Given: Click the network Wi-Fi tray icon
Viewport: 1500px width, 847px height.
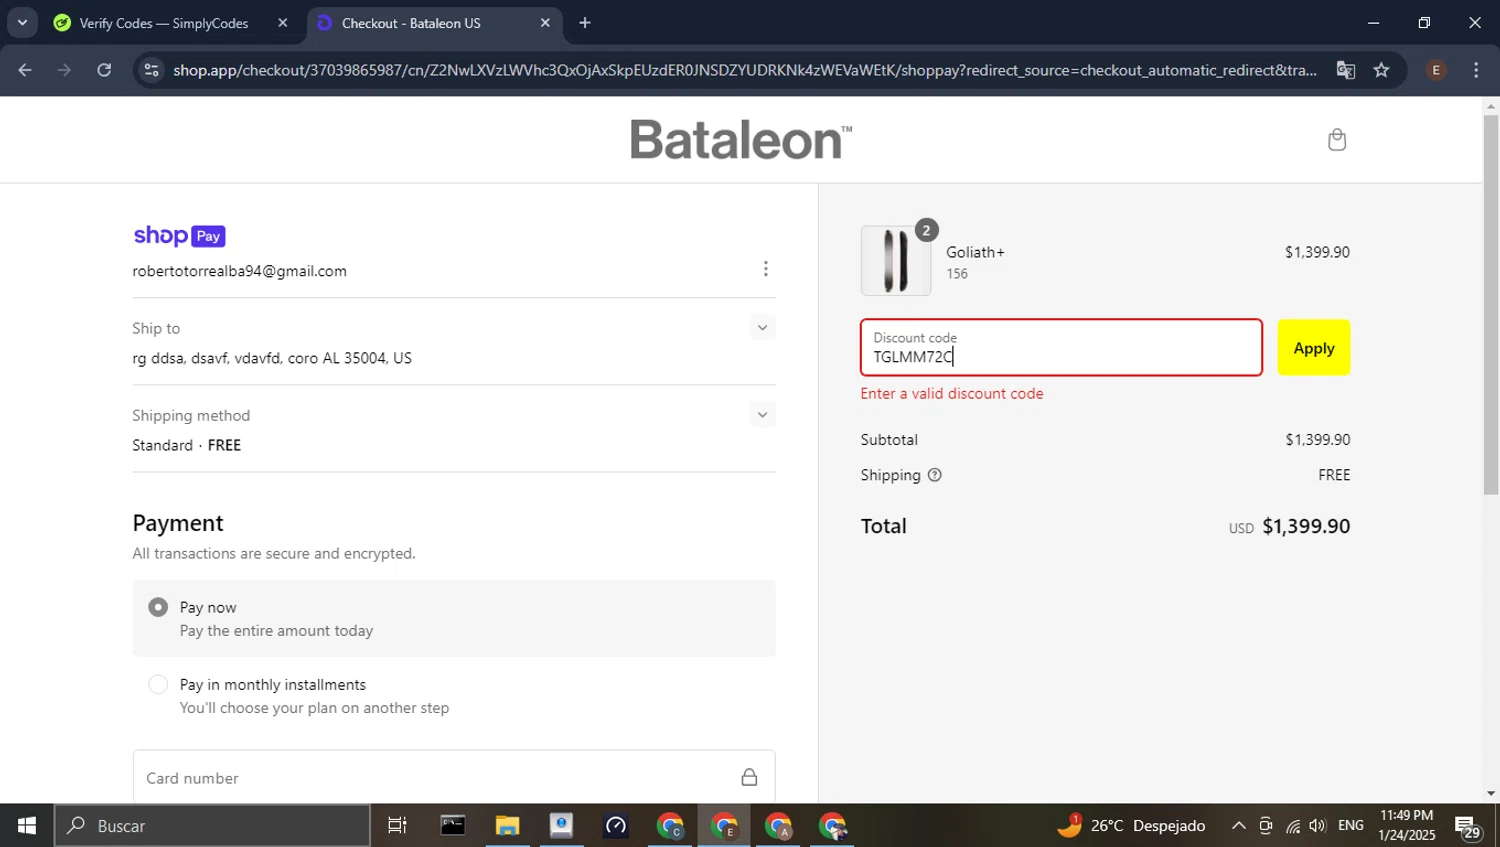Looking at the screenshot, I should [1293, 826].
